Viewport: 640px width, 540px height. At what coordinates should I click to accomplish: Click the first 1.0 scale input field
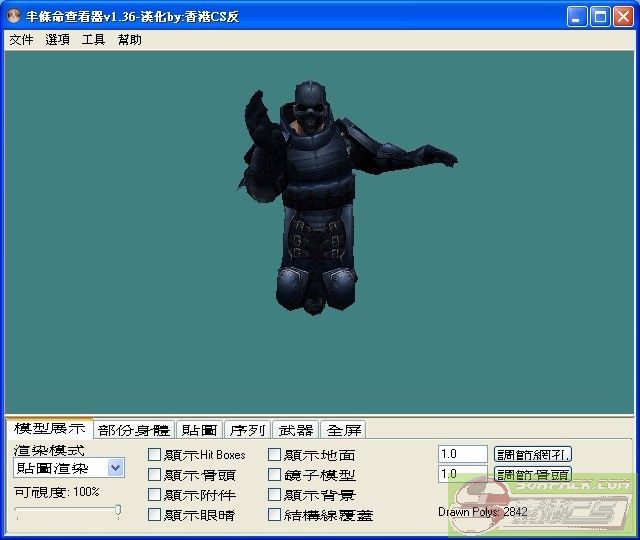click(462, 454)
